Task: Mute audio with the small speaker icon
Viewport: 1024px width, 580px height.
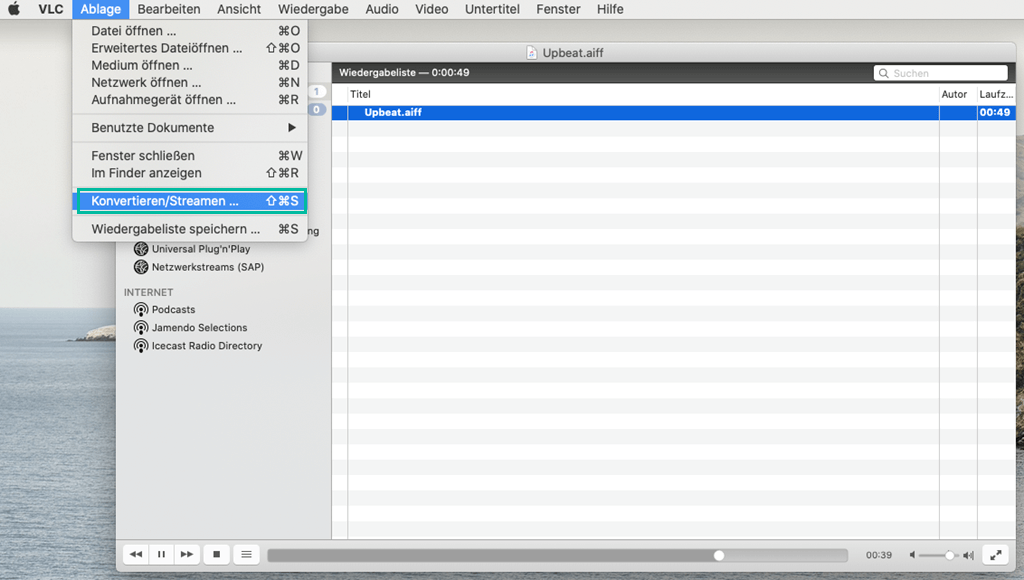Action: pos(912,555)
